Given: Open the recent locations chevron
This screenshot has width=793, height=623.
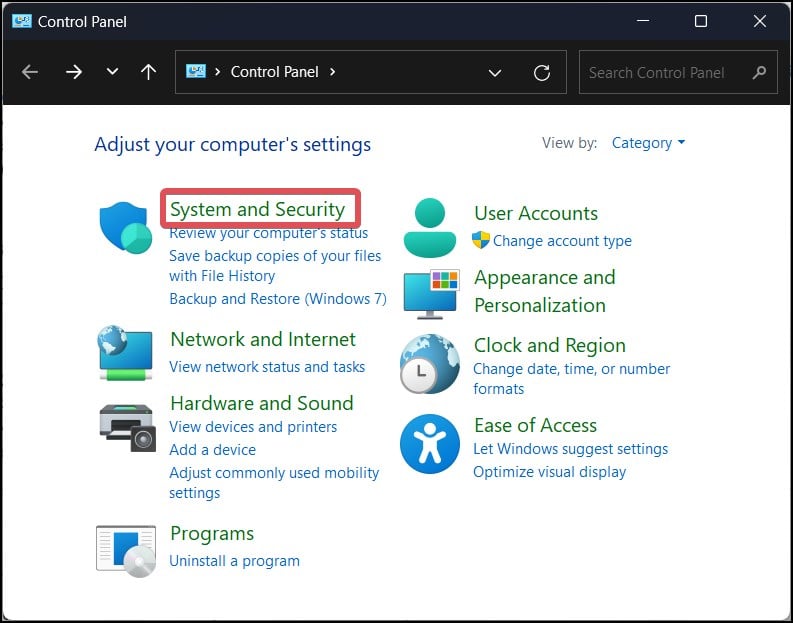Looking at the screenshot, I should coord(112,72).
